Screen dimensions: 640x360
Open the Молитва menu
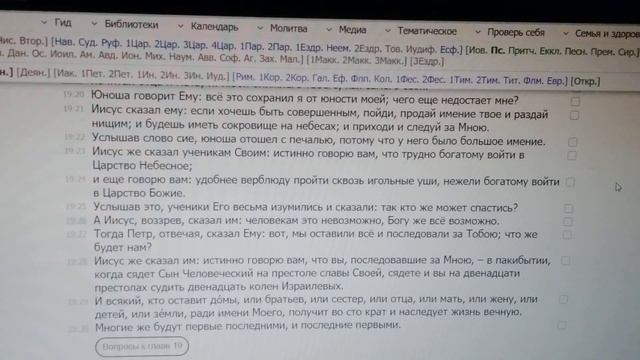pyautogui.click(x=288, y=29)
